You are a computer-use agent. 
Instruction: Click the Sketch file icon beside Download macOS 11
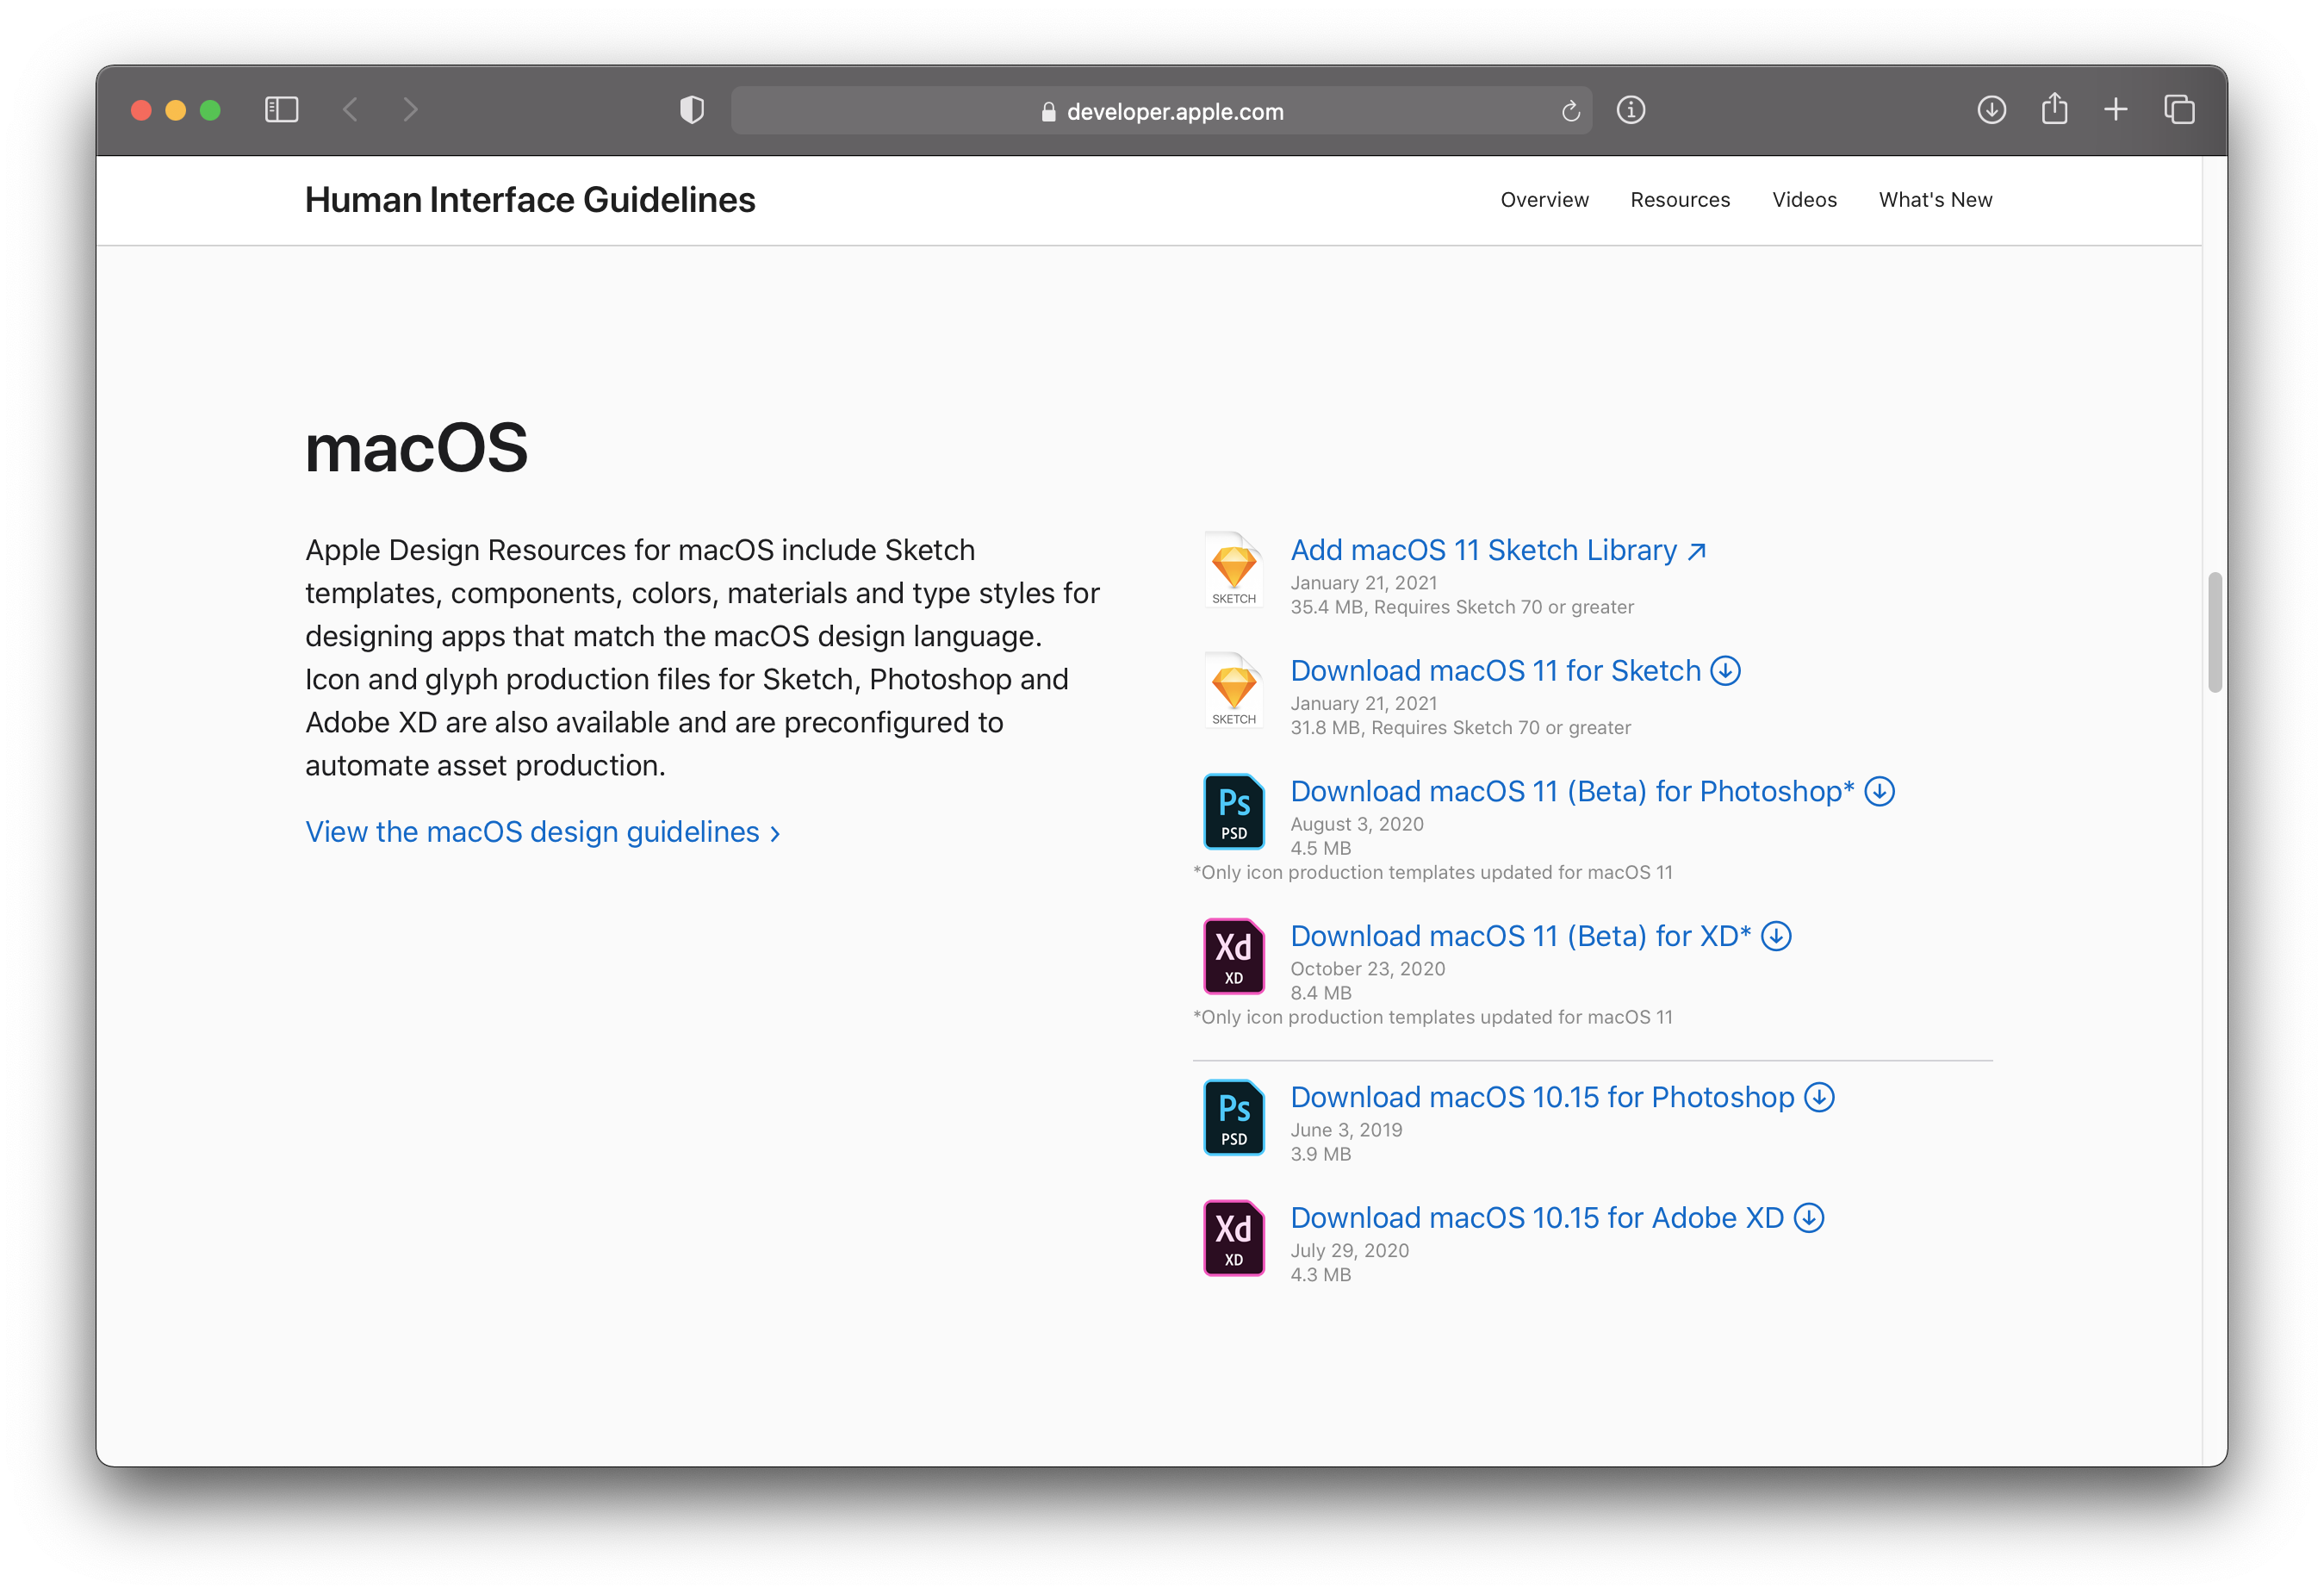(1233, 691)
